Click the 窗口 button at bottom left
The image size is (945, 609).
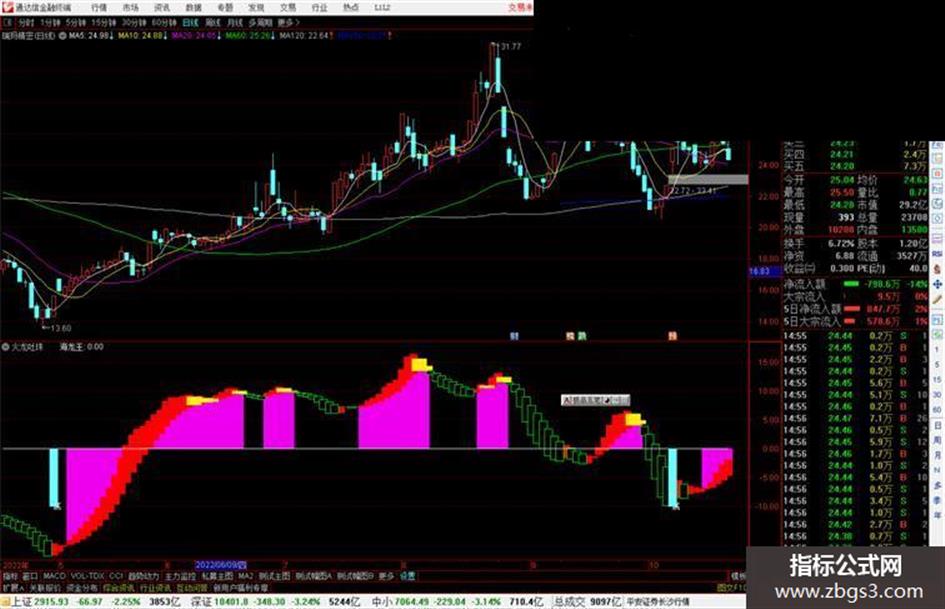point(30,576)
